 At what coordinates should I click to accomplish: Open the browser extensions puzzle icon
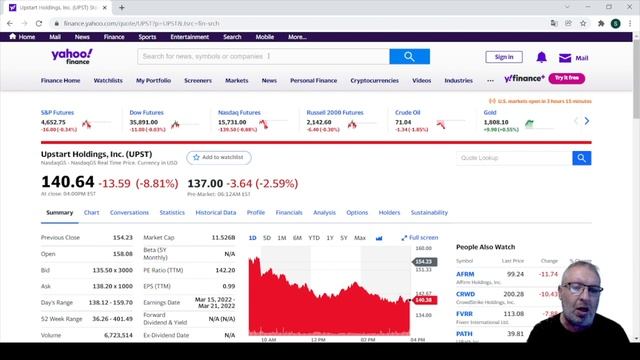[601, 24]
